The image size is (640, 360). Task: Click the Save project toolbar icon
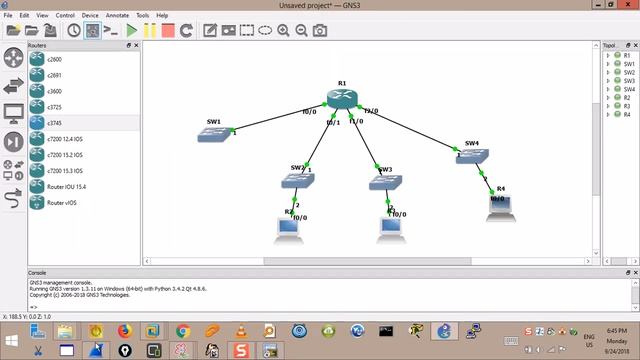pyautogui.click(x=50, y=31)
